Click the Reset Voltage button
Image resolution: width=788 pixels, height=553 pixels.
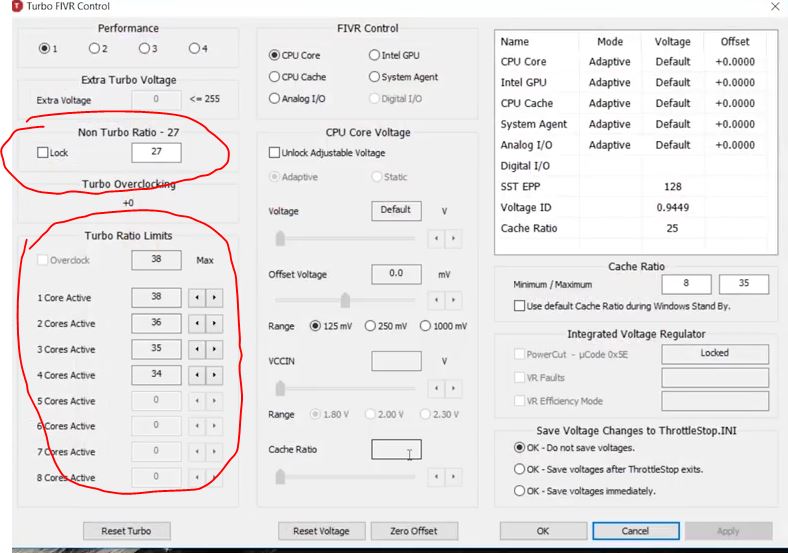(322, 531)
